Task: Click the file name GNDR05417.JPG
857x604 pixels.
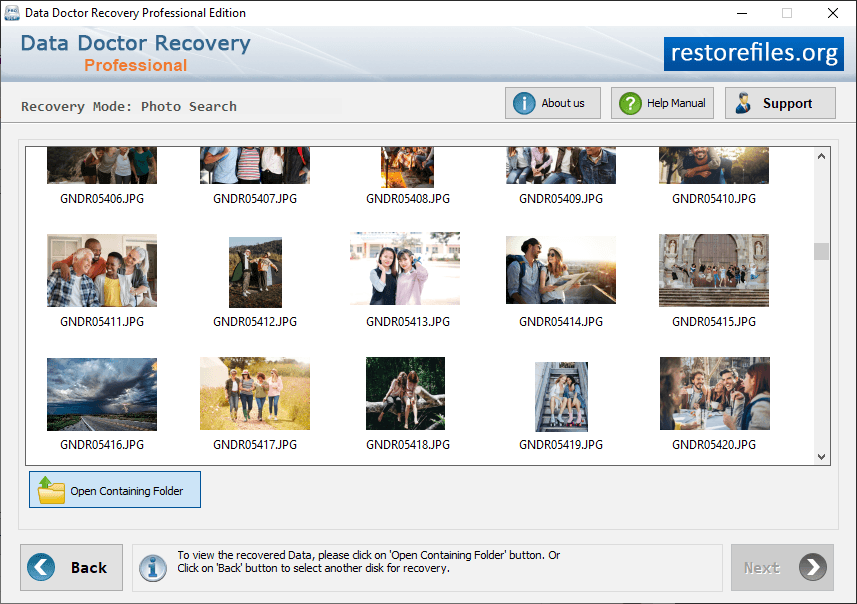Action: [x=255, y=444]
